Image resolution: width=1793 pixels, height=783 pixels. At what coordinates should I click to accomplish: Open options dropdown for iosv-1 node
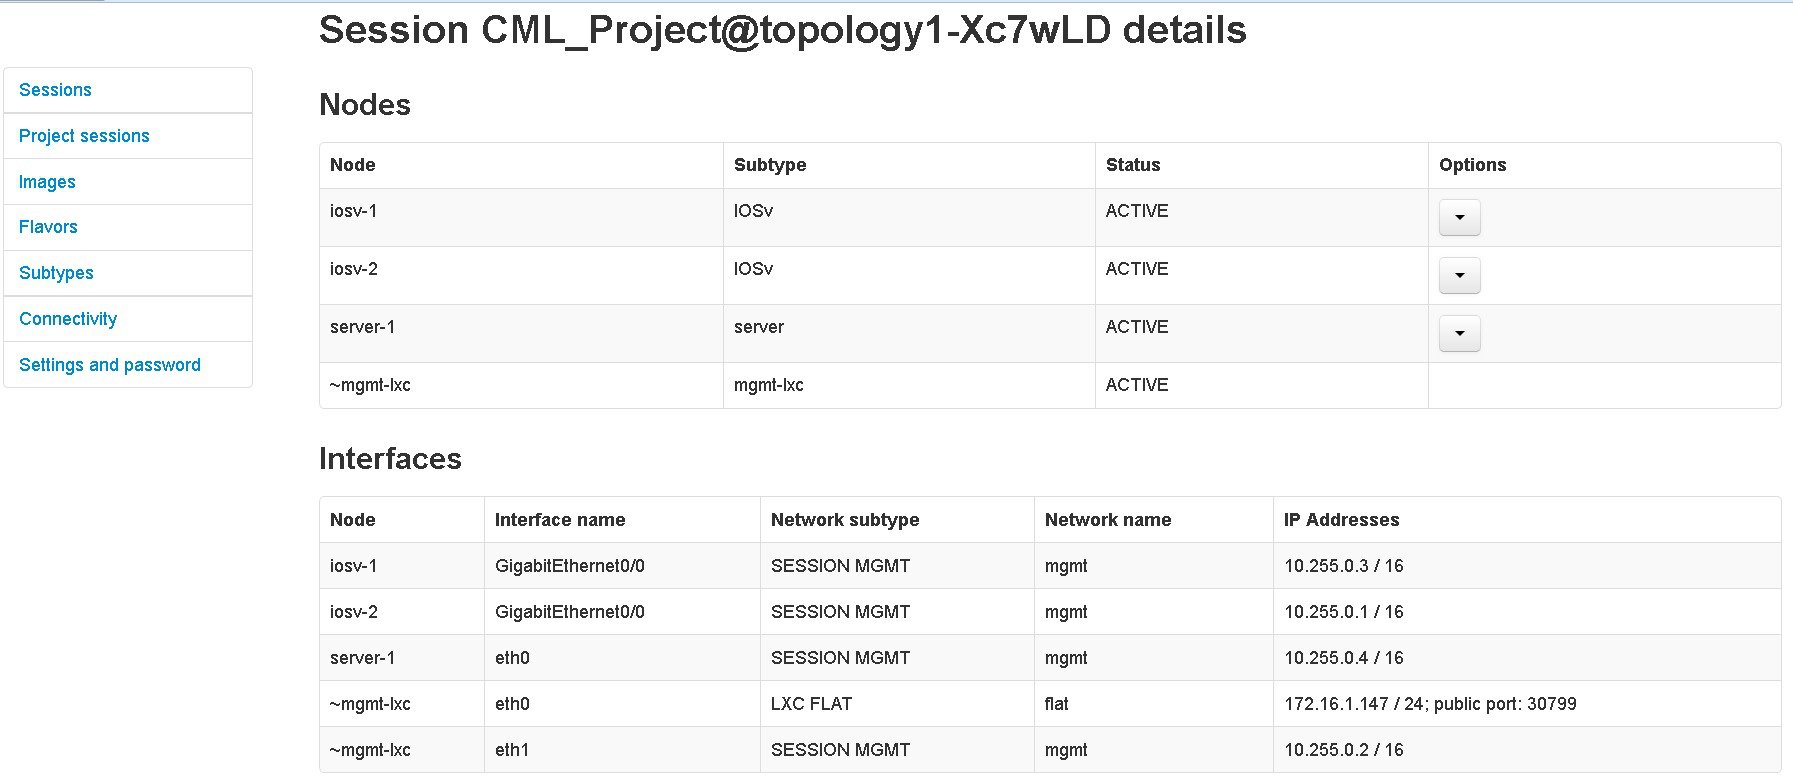(x=1459, y=218)
